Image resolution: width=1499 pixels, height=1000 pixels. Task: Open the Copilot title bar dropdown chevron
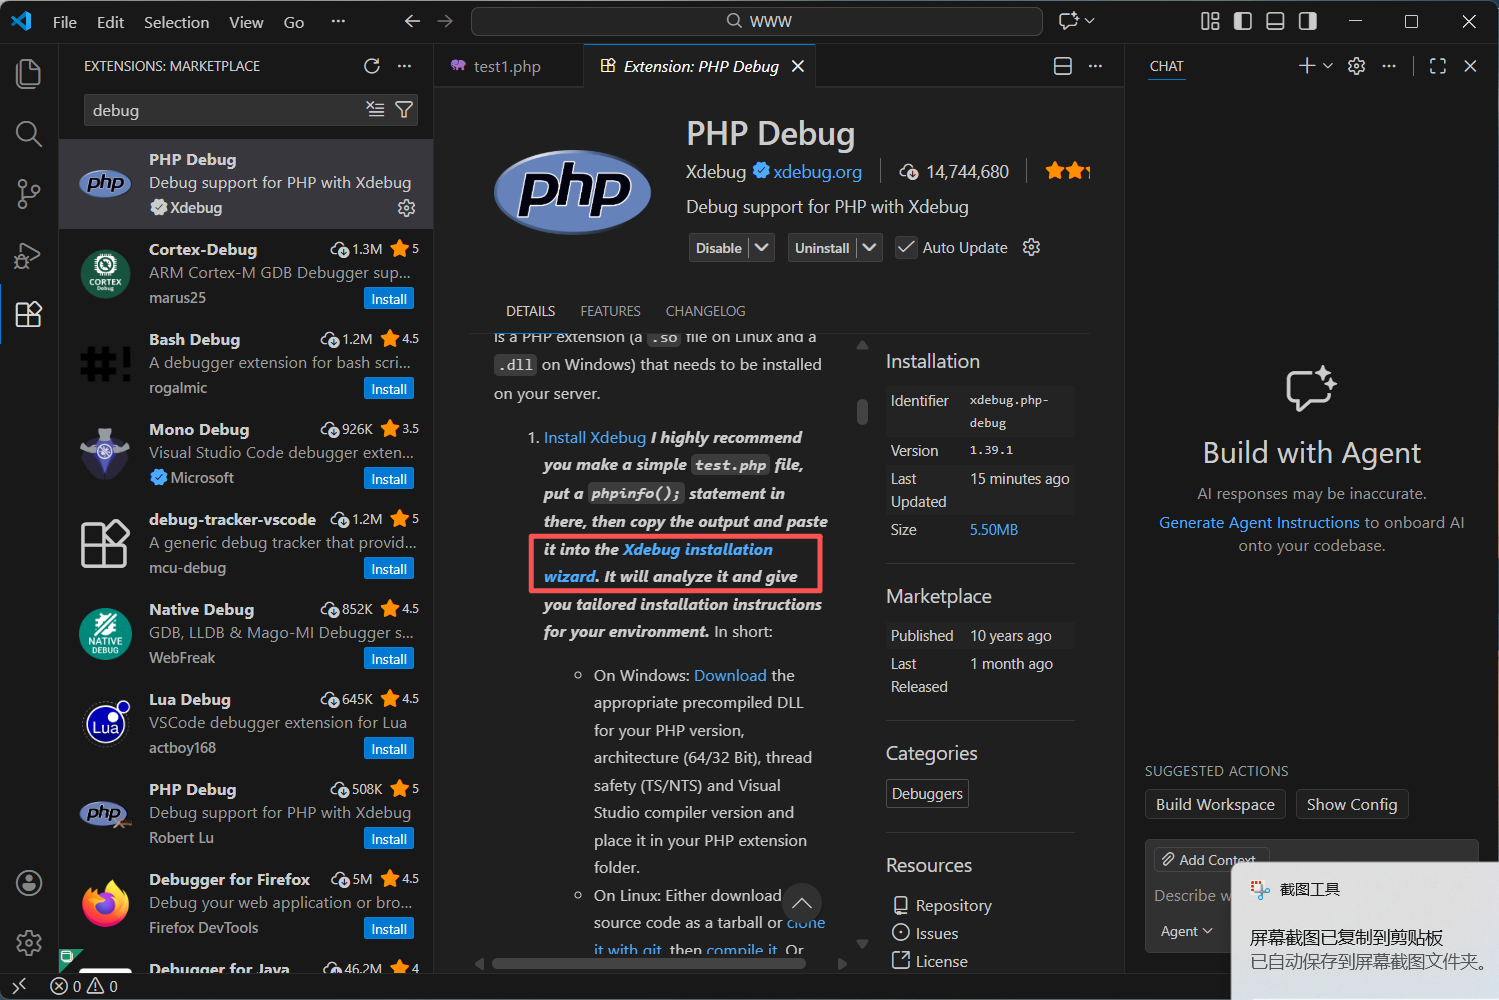(1090, 21)
